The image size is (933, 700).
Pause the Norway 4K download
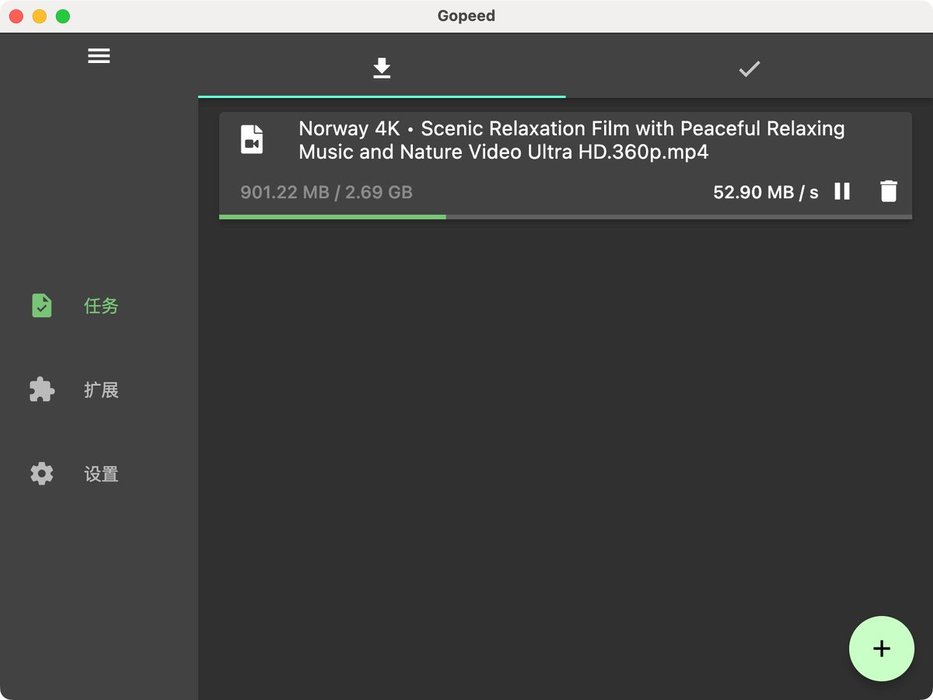[x=842, y=191]
